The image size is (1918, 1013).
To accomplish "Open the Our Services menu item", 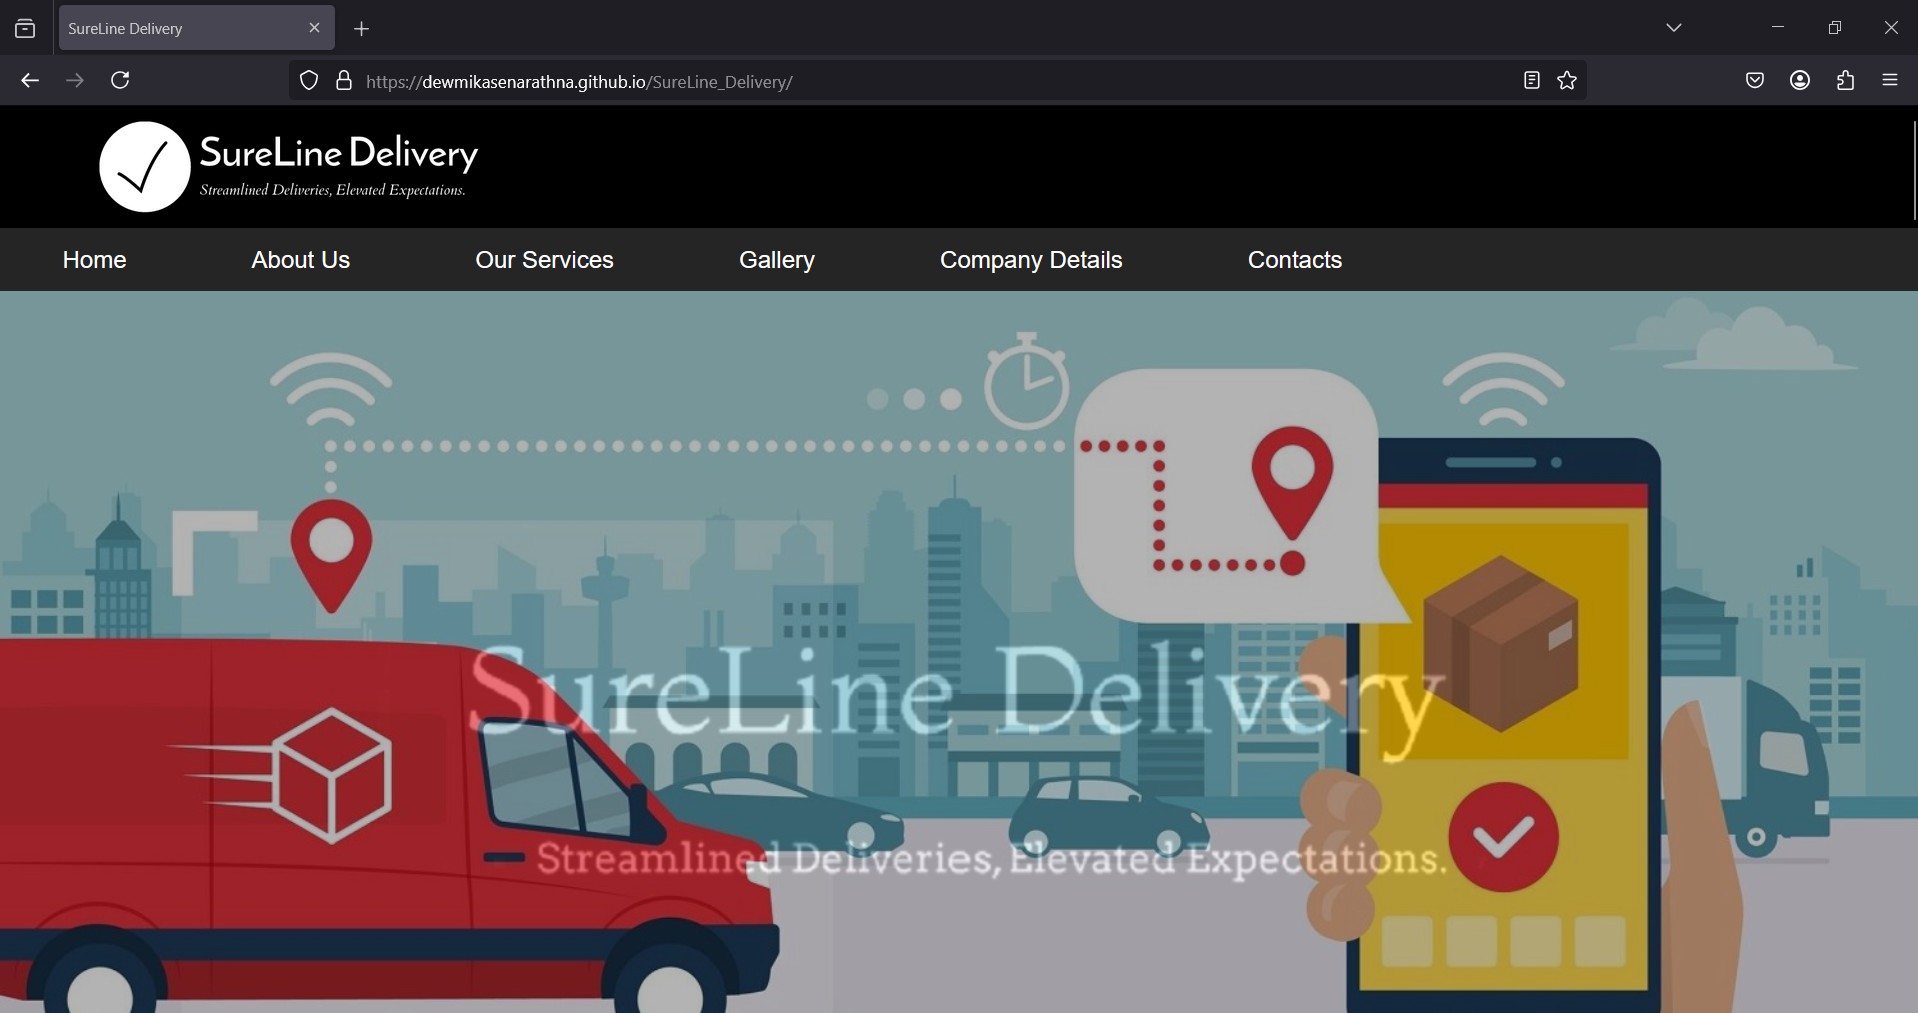I will coord(544,260).
